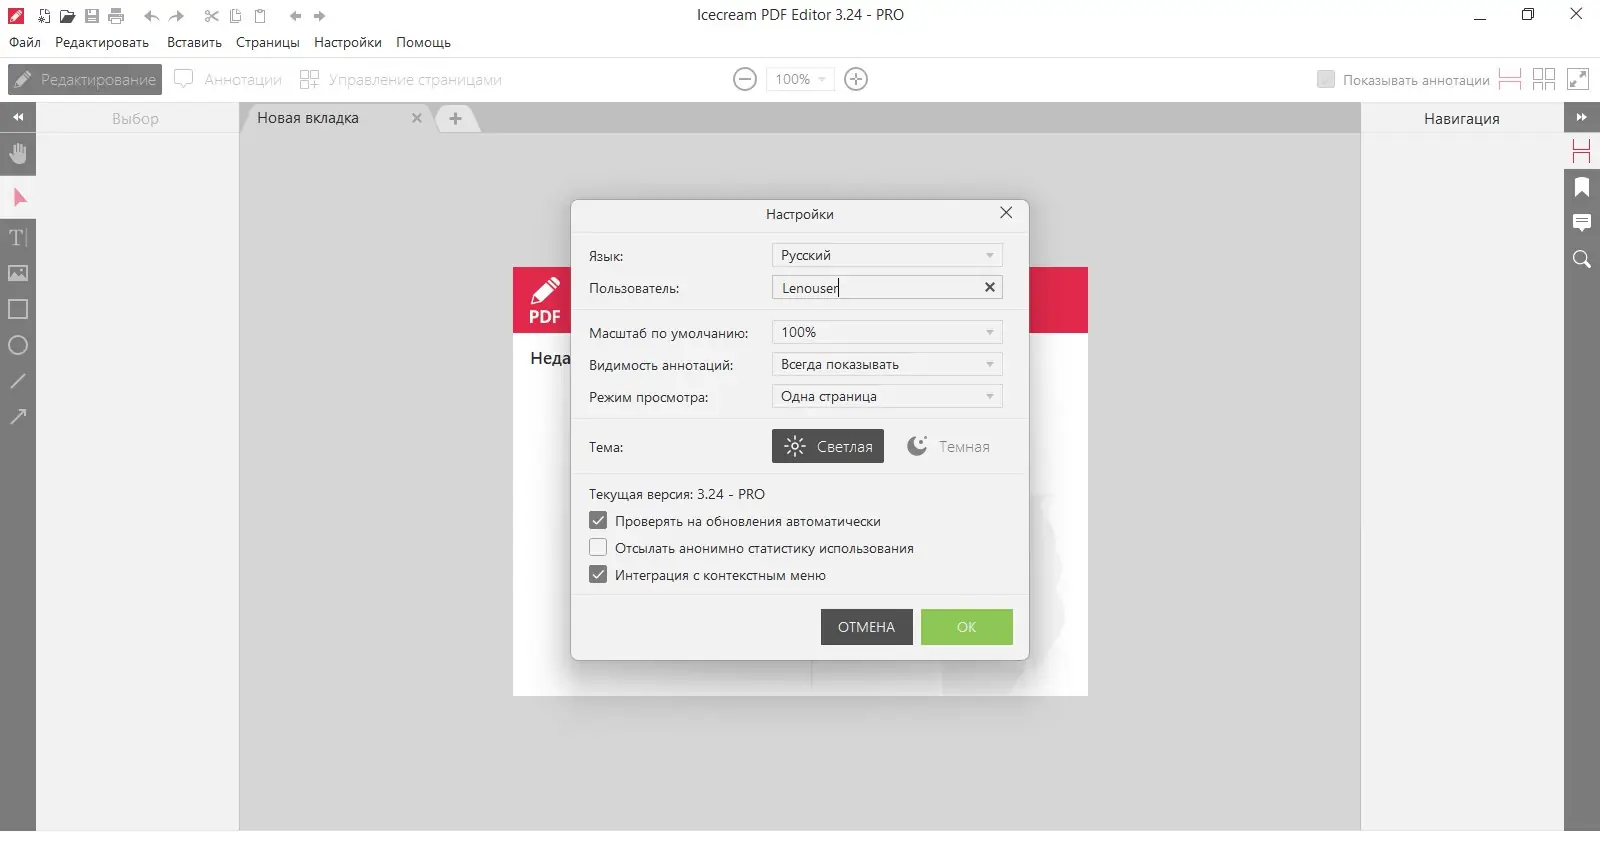The height and width of the screenshot is (860, 1600).
Task: Close the Новая вкладка tab
Action: tap(417, 118)
